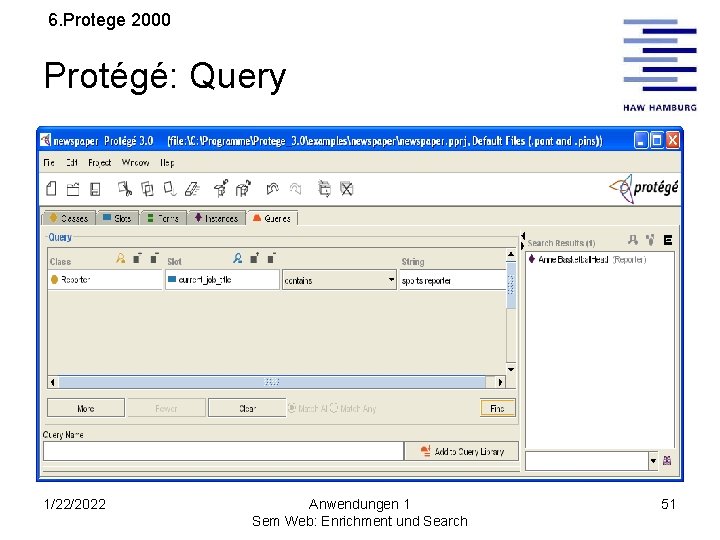The height and width of the screenshot is (540, 720).
Task: Open the Project menu
Action: [x=100, y=163]
